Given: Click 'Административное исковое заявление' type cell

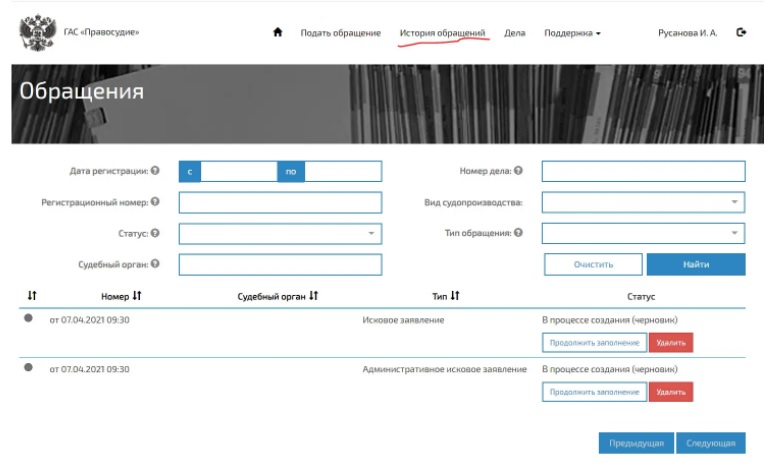Looking at the screenshot, I should click(x=444, y=369).
